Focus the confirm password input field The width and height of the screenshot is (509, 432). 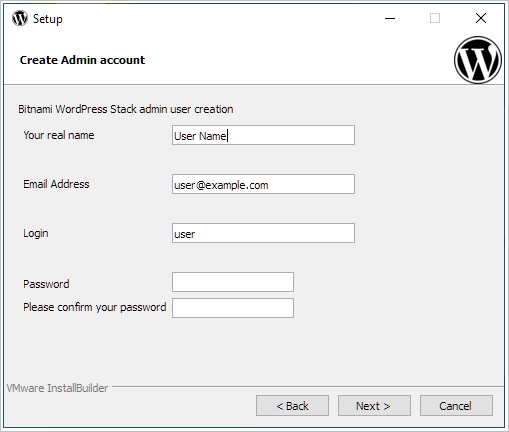[233, 308]
